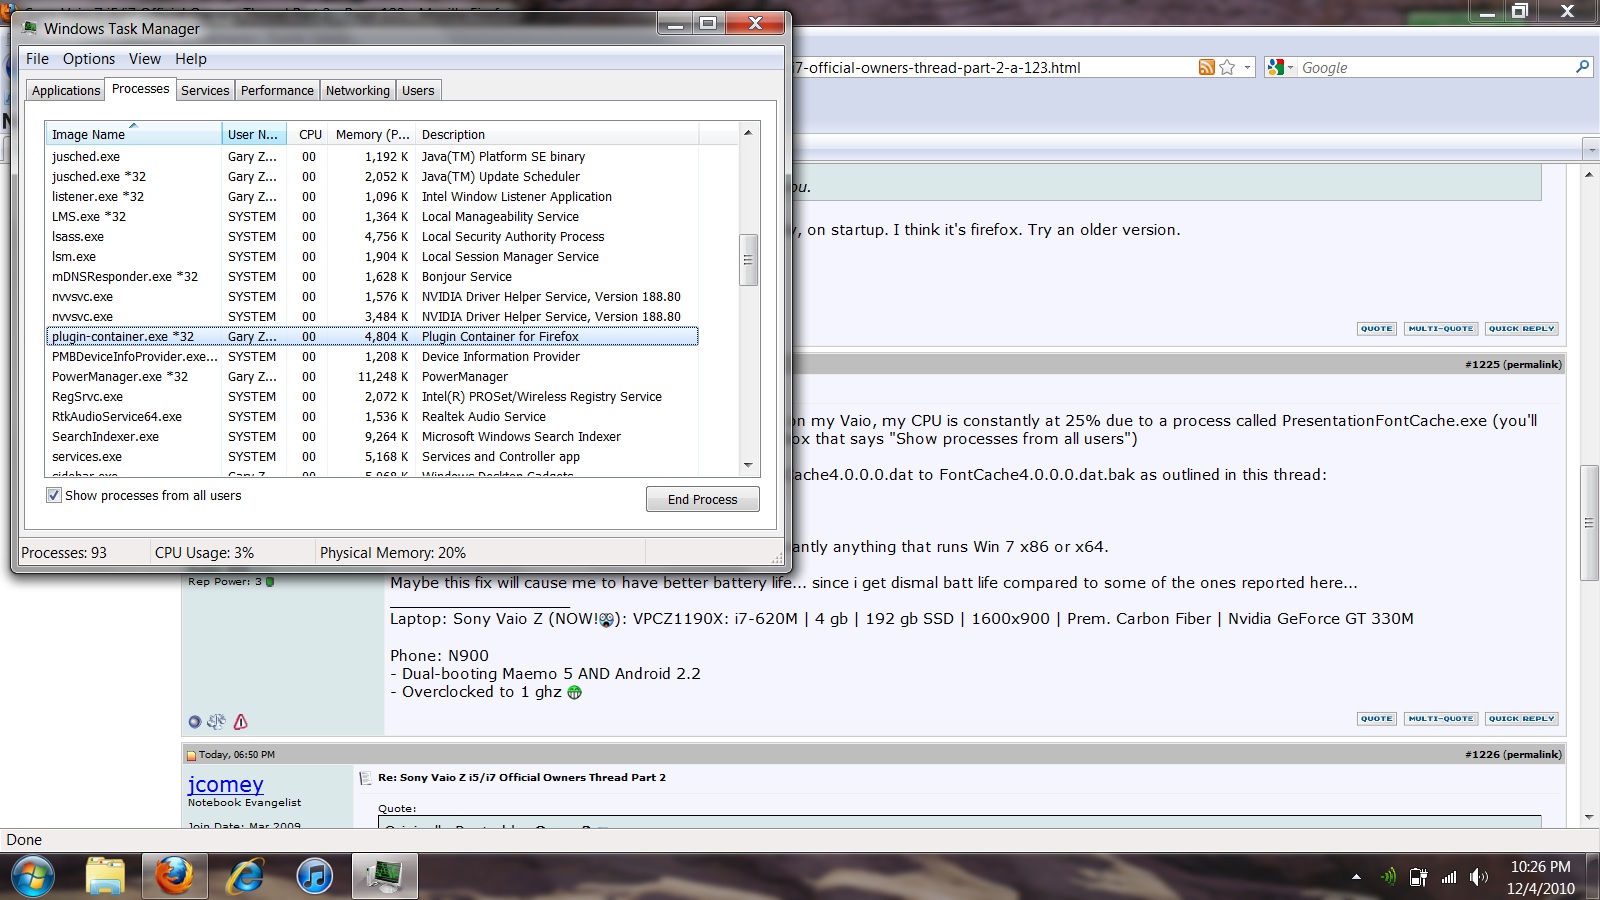Click the post icon beside jcomey's title
Screen dimensions: 1600x900
click(x=366, y=777)
